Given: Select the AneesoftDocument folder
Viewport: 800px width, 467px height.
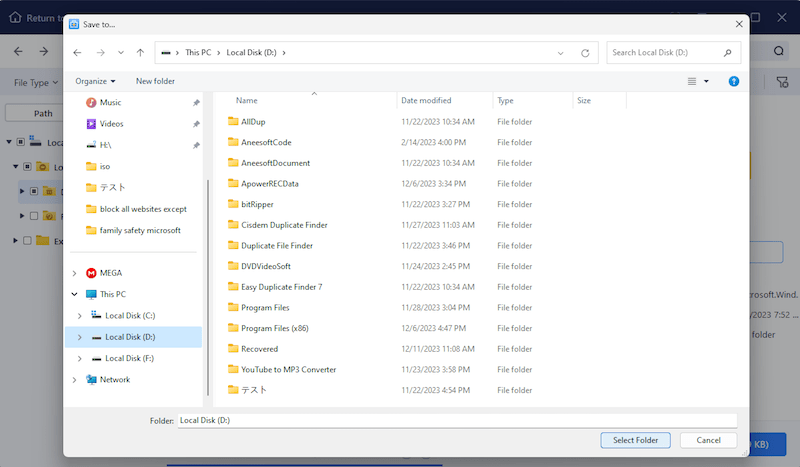Looking at the screenshot, I should (269, 163).
